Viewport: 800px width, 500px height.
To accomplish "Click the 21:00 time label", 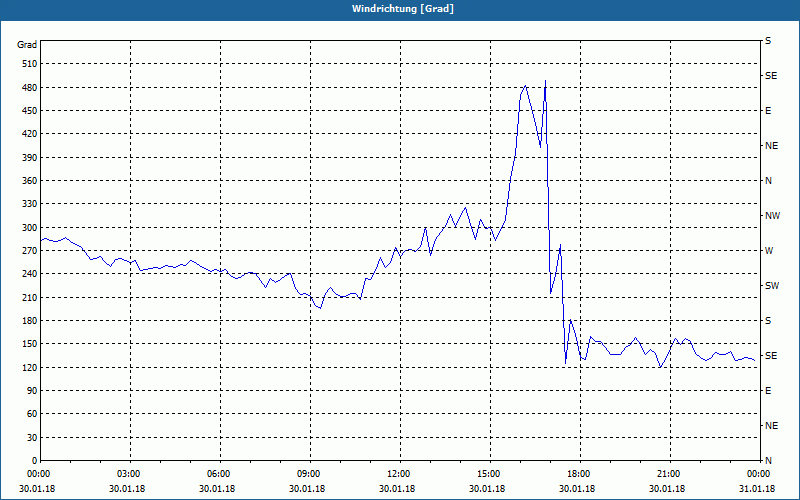I will pos(670,473).
